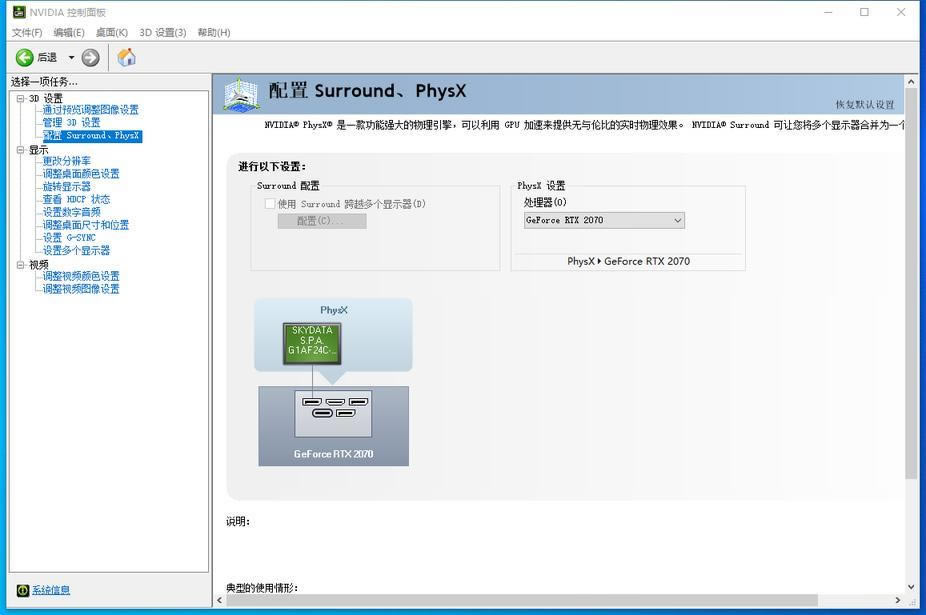
Task: Select 设置多个显示器 in the tree
Action: point(76,250)
